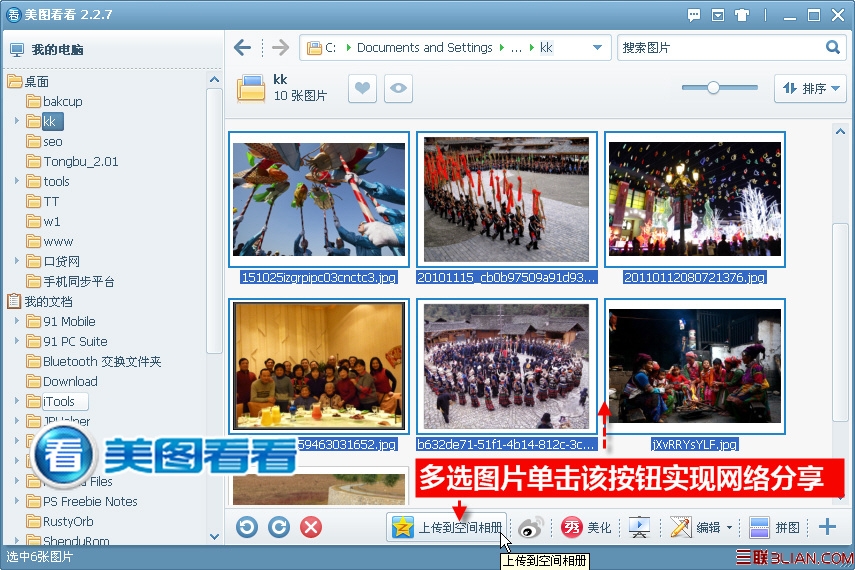855x570 pixels.
Task: Upload to Qzone album button
Action: [x=447, y=527]
